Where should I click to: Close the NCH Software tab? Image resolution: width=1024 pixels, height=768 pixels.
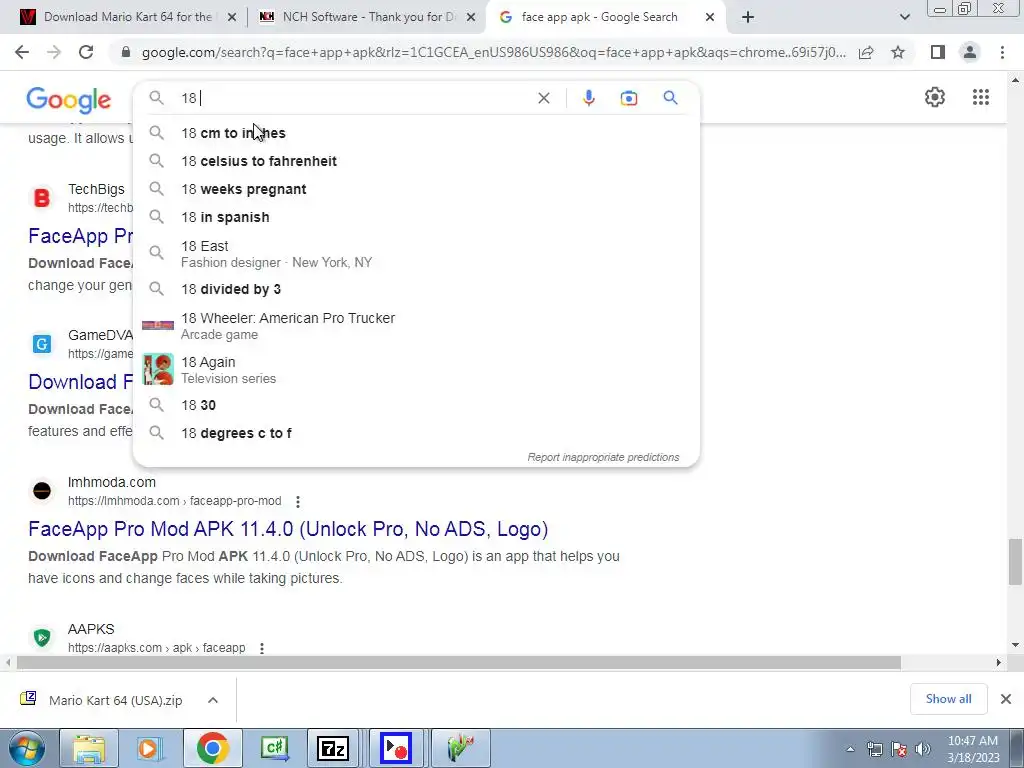[470, 17]
